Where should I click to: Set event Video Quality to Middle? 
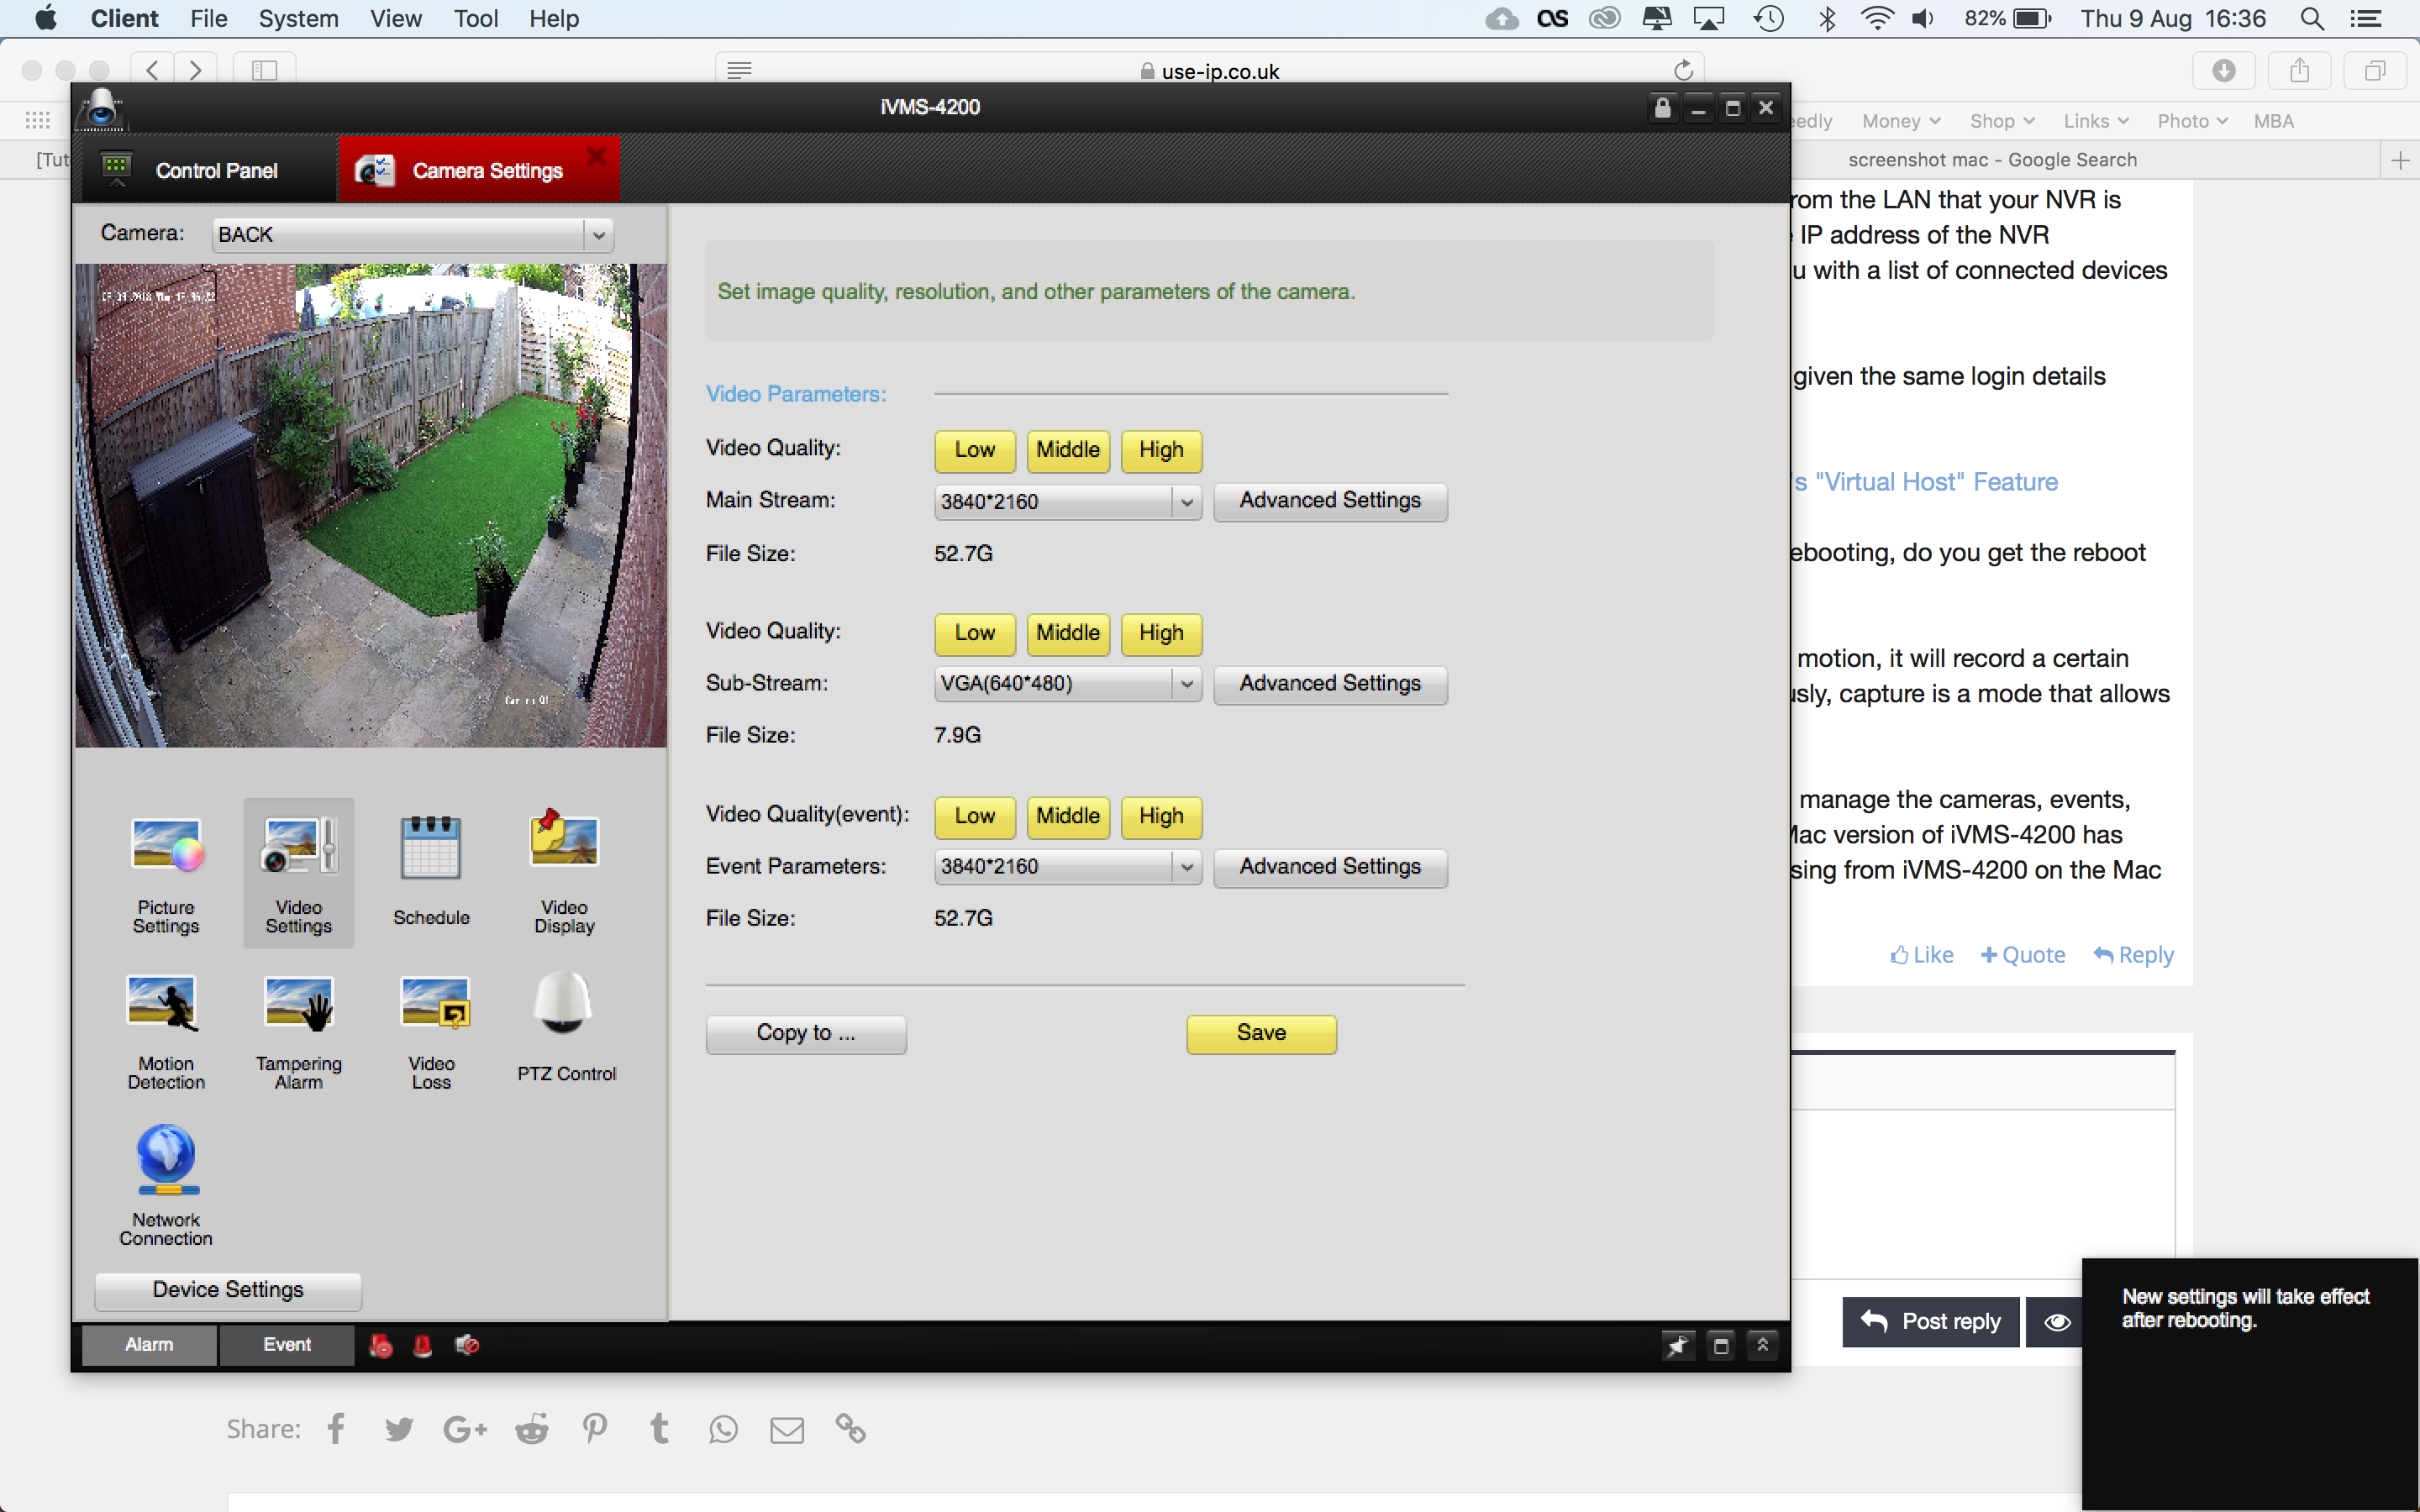[1067, 816]
